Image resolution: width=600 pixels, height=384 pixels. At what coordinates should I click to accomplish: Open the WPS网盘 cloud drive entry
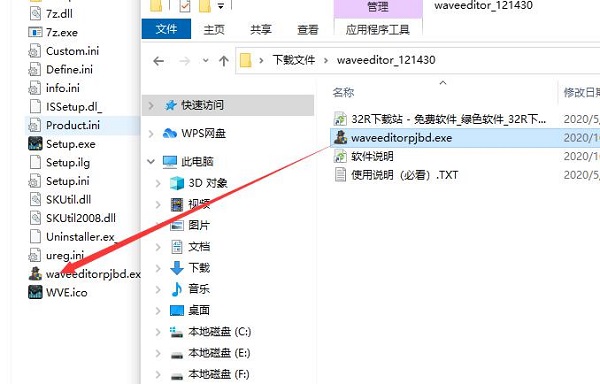[203, 133]
